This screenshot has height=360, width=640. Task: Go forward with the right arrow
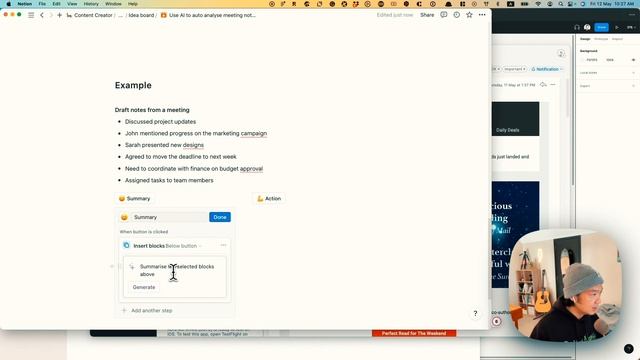(x=51, y=15)
